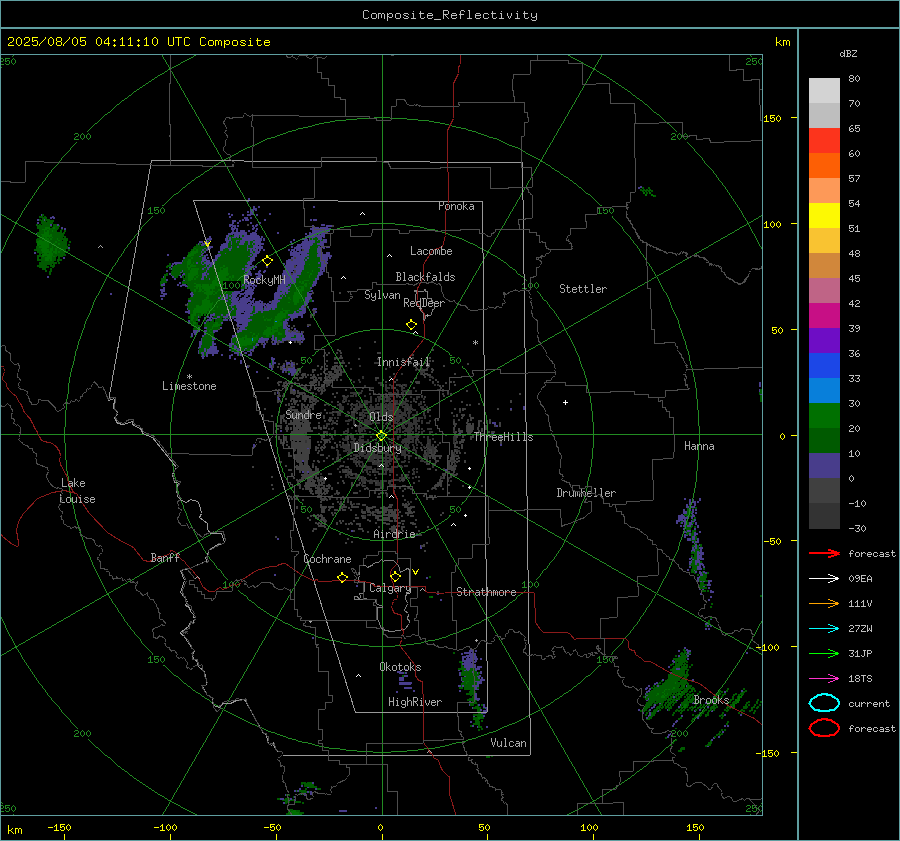Screen dimensions: 900x841
Task: Click the yellow diamond marker at radar center
Action: click(382, 435)
